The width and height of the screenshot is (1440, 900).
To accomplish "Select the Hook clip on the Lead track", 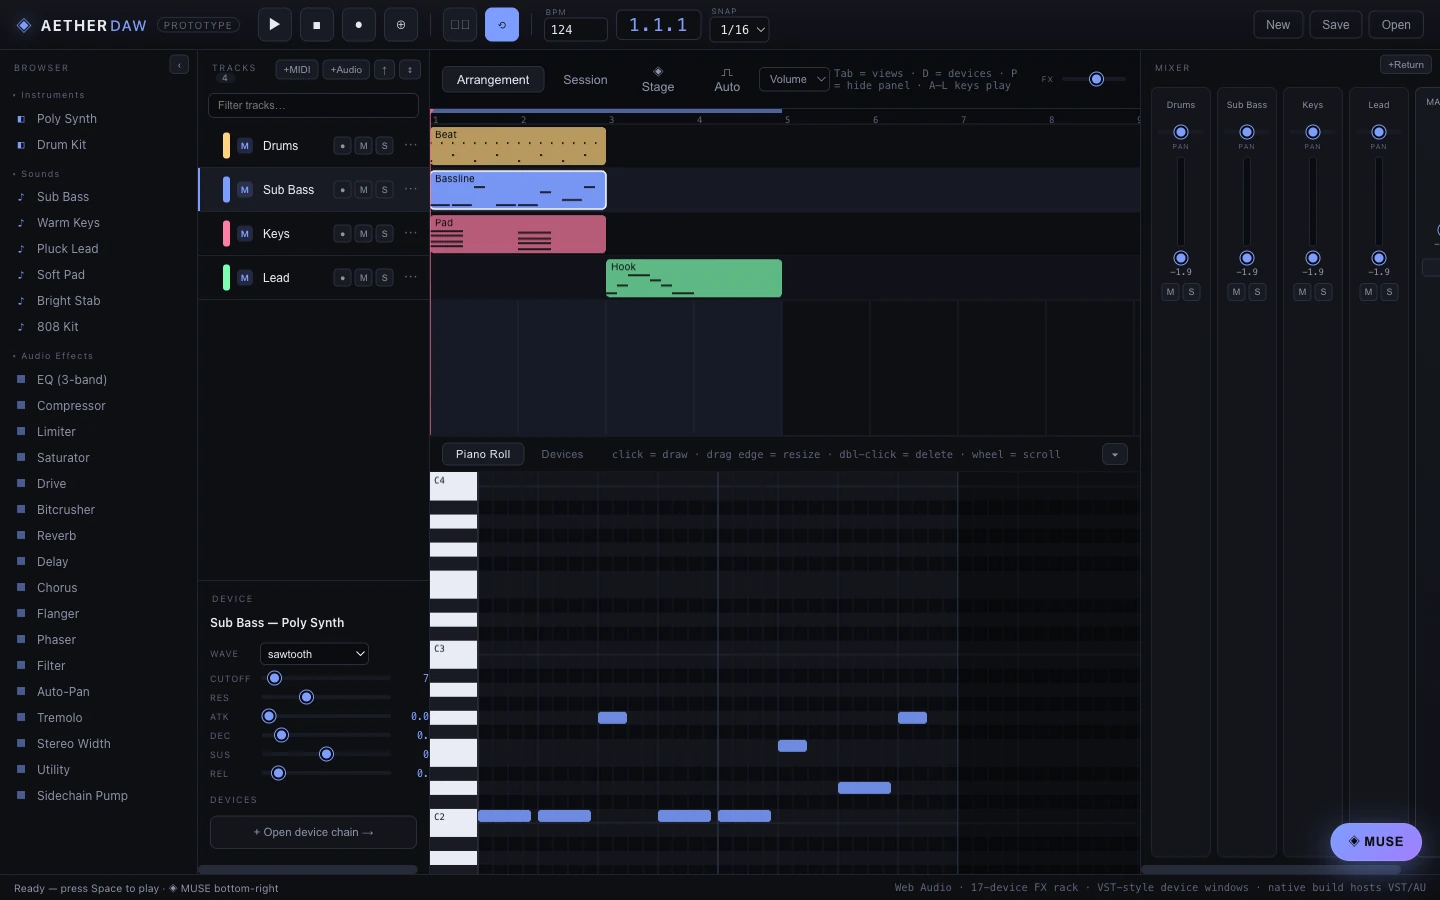I will [x=694, y=278].
